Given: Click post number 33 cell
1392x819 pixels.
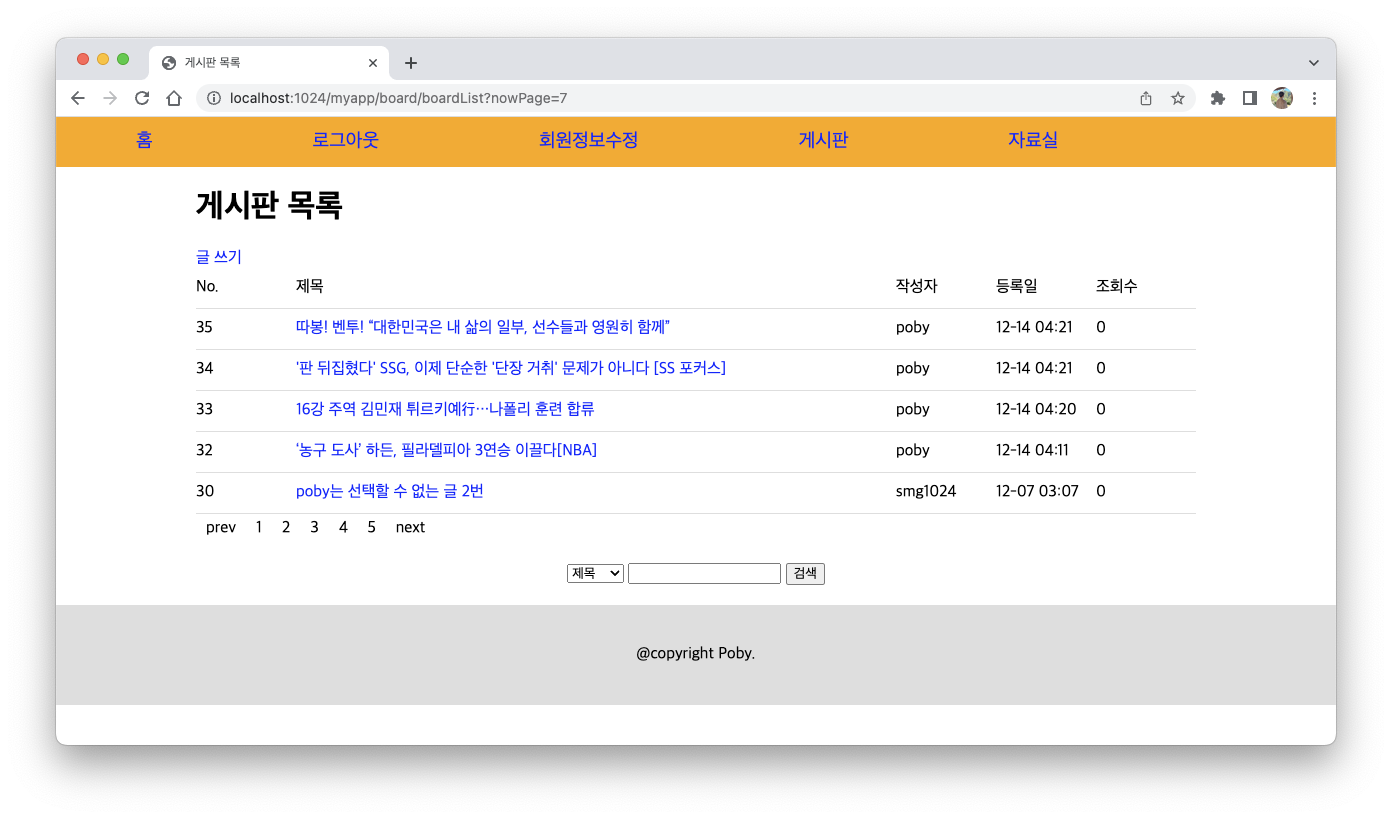Looking at the screenshot, I should tap(205, 409).
